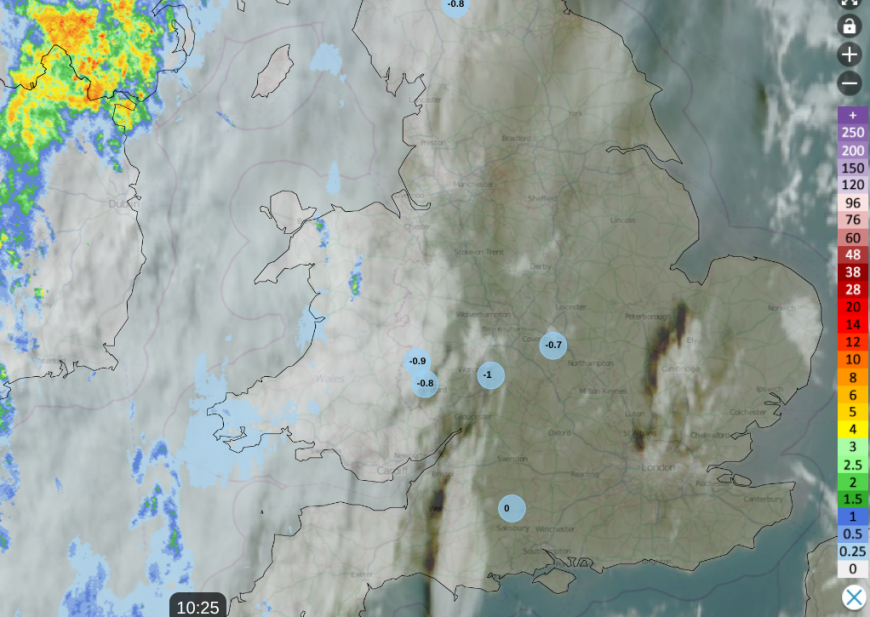This screenshot has height=617, width=870.
Task: Toggle the map lock padlock icon
Action: pos(849,26)
